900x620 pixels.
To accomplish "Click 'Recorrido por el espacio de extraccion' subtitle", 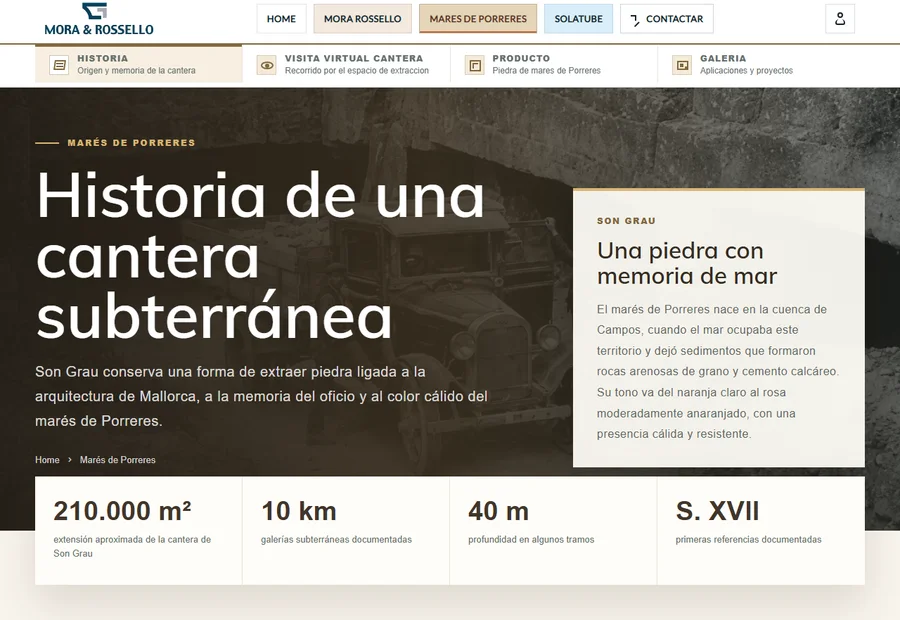I will 357,71.
